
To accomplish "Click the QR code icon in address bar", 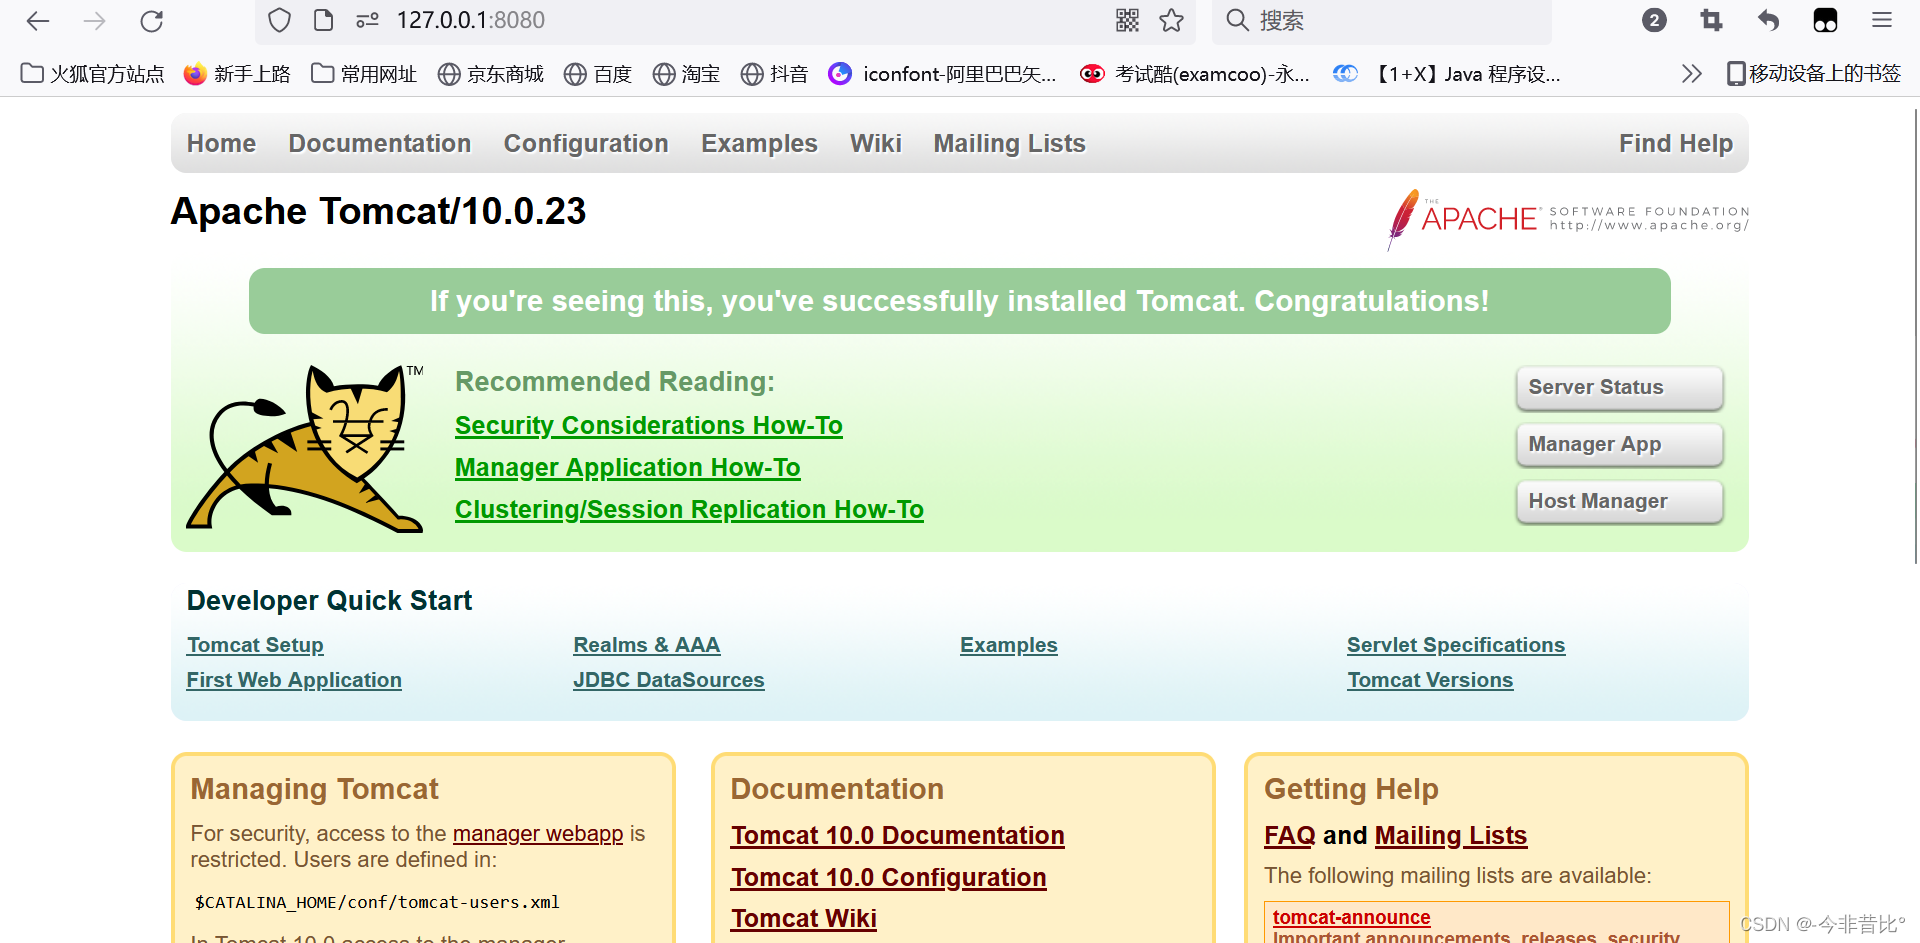I will [x=1128, y=20].
